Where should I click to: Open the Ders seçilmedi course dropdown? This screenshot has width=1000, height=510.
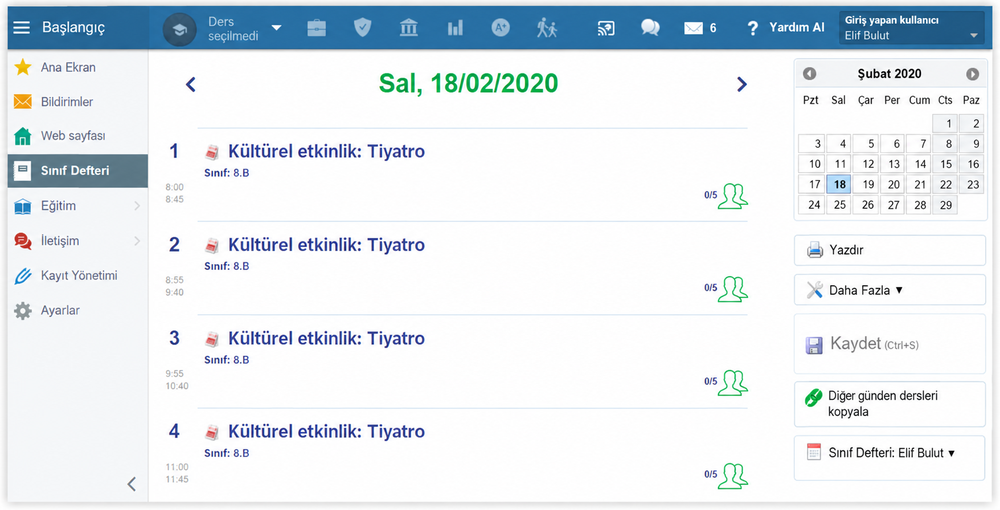click(245, 29)
